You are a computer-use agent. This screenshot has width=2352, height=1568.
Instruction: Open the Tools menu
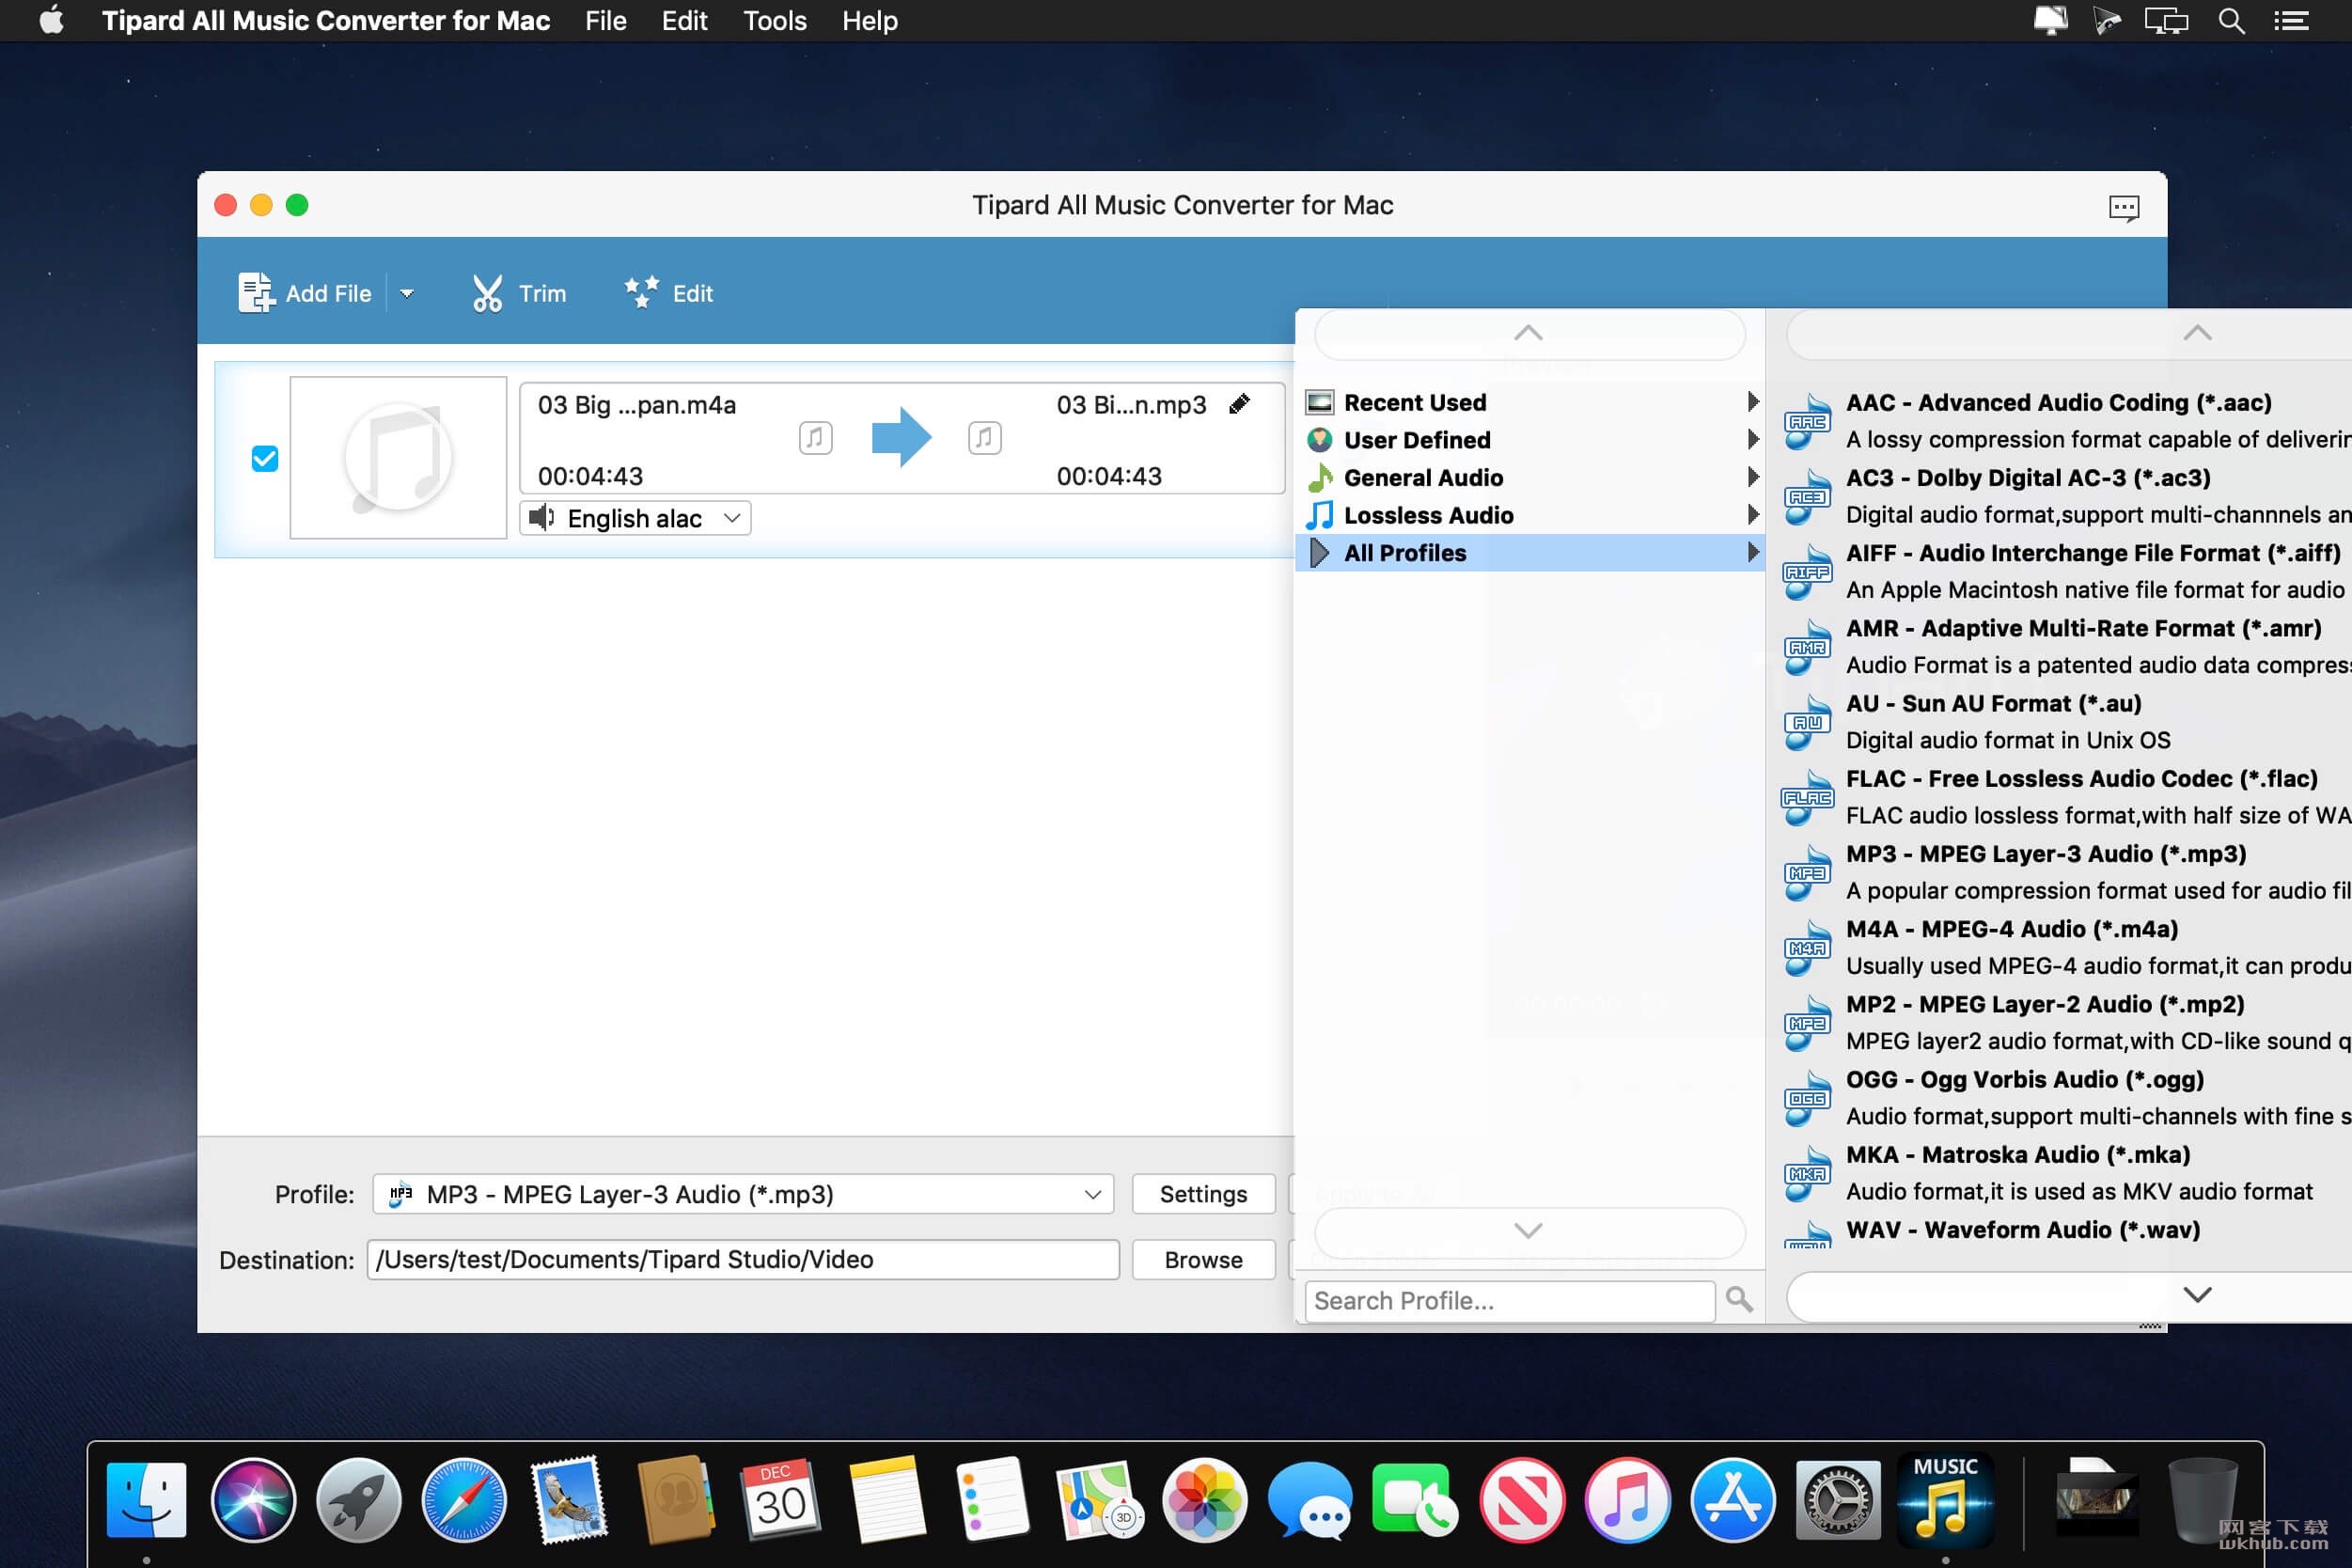774,21
